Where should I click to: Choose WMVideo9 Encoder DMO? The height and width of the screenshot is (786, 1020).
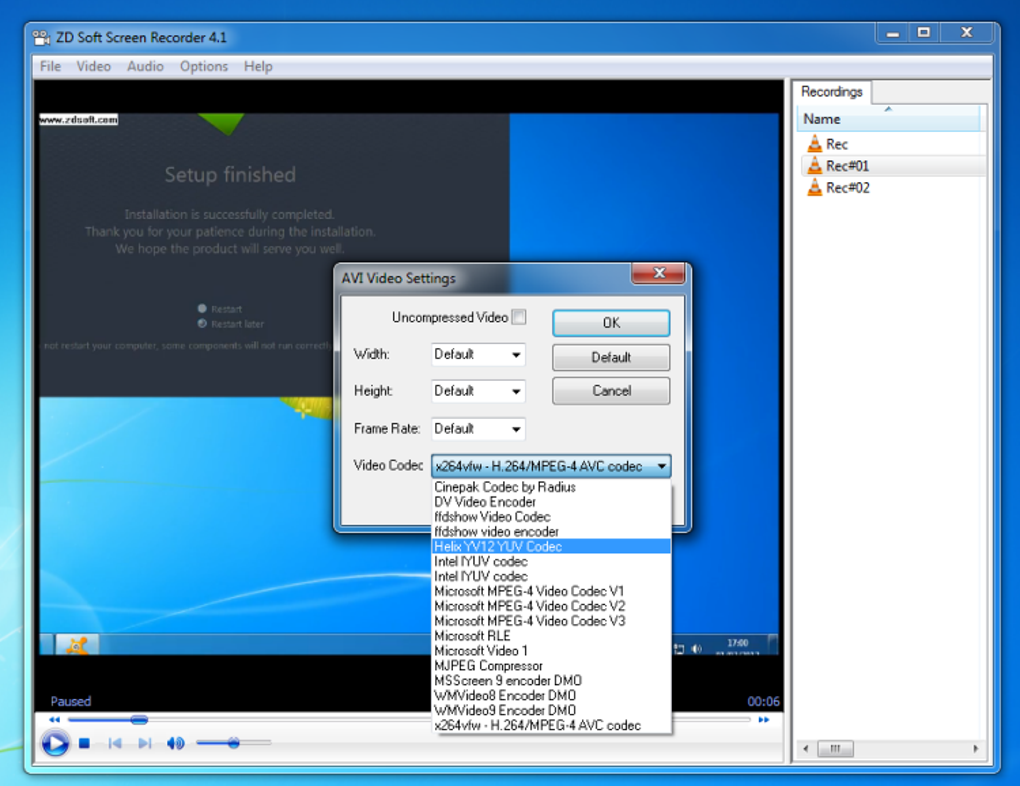click(x=551, y=711)
